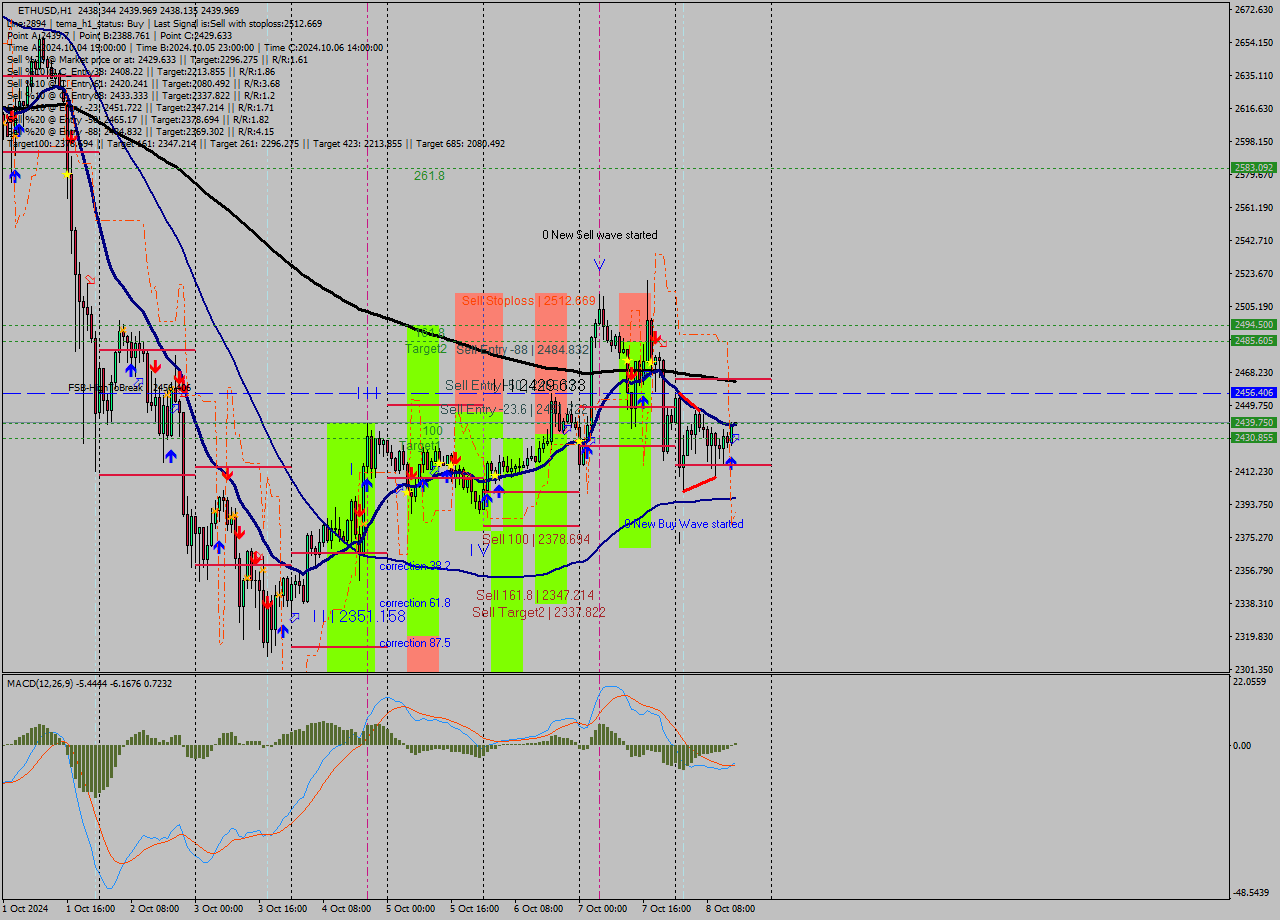Click the 'Sell 100 | 2378.694' label
Image resolution: width=1280 pixels, height=920 pixels.
535,539
